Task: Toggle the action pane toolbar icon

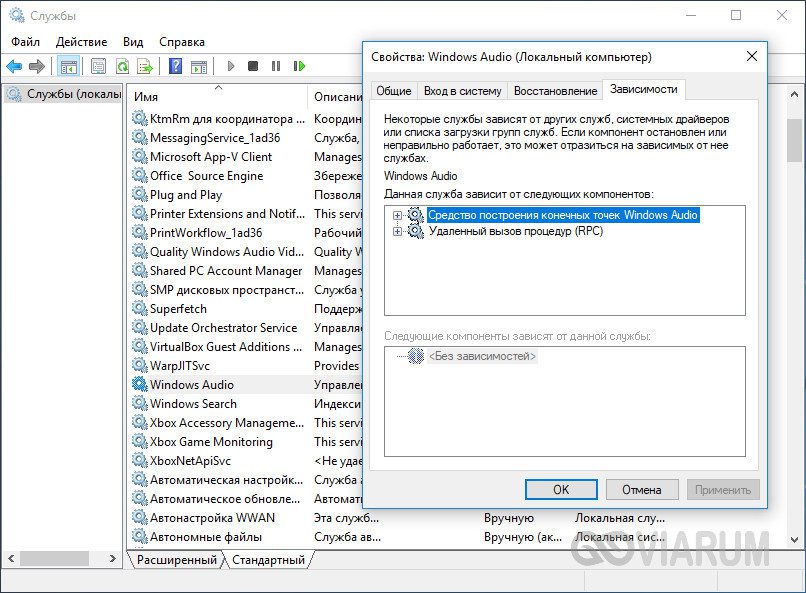Action: point(199,66)
